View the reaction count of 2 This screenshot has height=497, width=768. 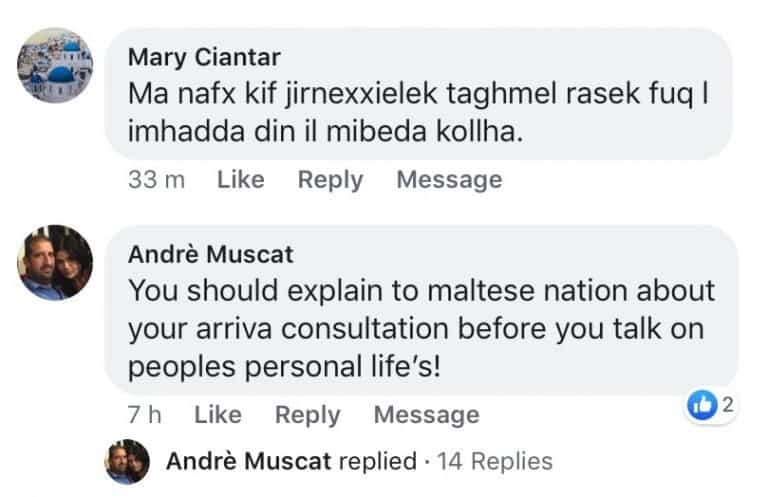tap(728, 406)
